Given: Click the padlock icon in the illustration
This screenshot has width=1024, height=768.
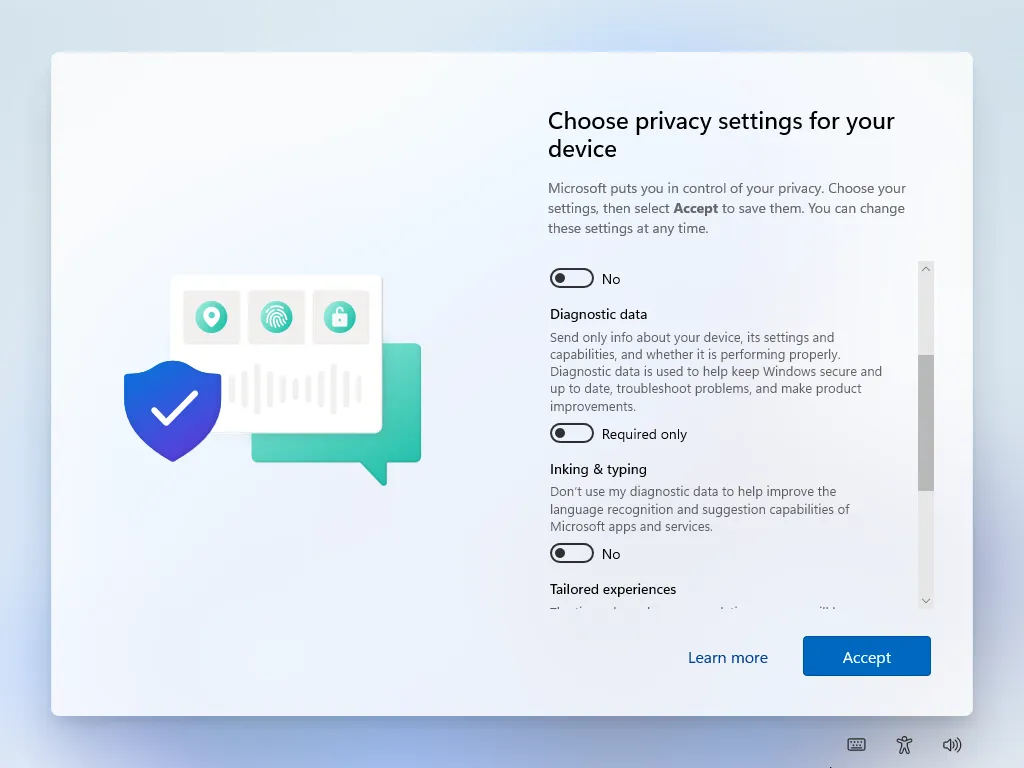Looking at the screenshot, I should point(340,317).
